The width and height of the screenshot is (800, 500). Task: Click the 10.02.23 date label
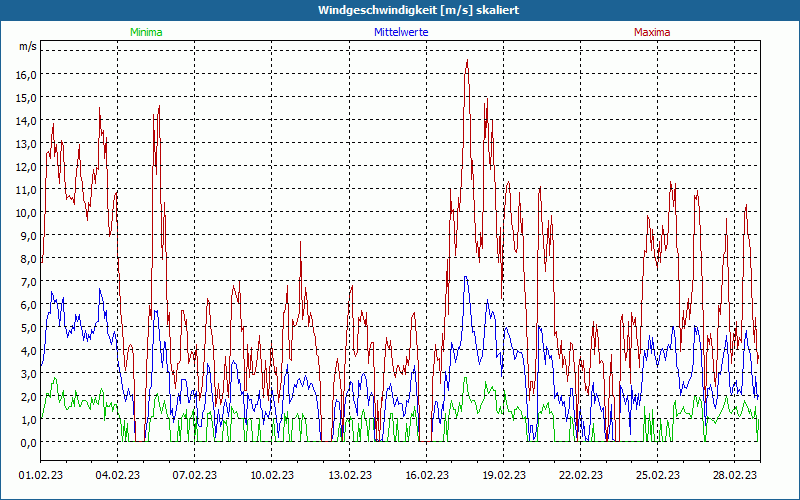[272, 476]
